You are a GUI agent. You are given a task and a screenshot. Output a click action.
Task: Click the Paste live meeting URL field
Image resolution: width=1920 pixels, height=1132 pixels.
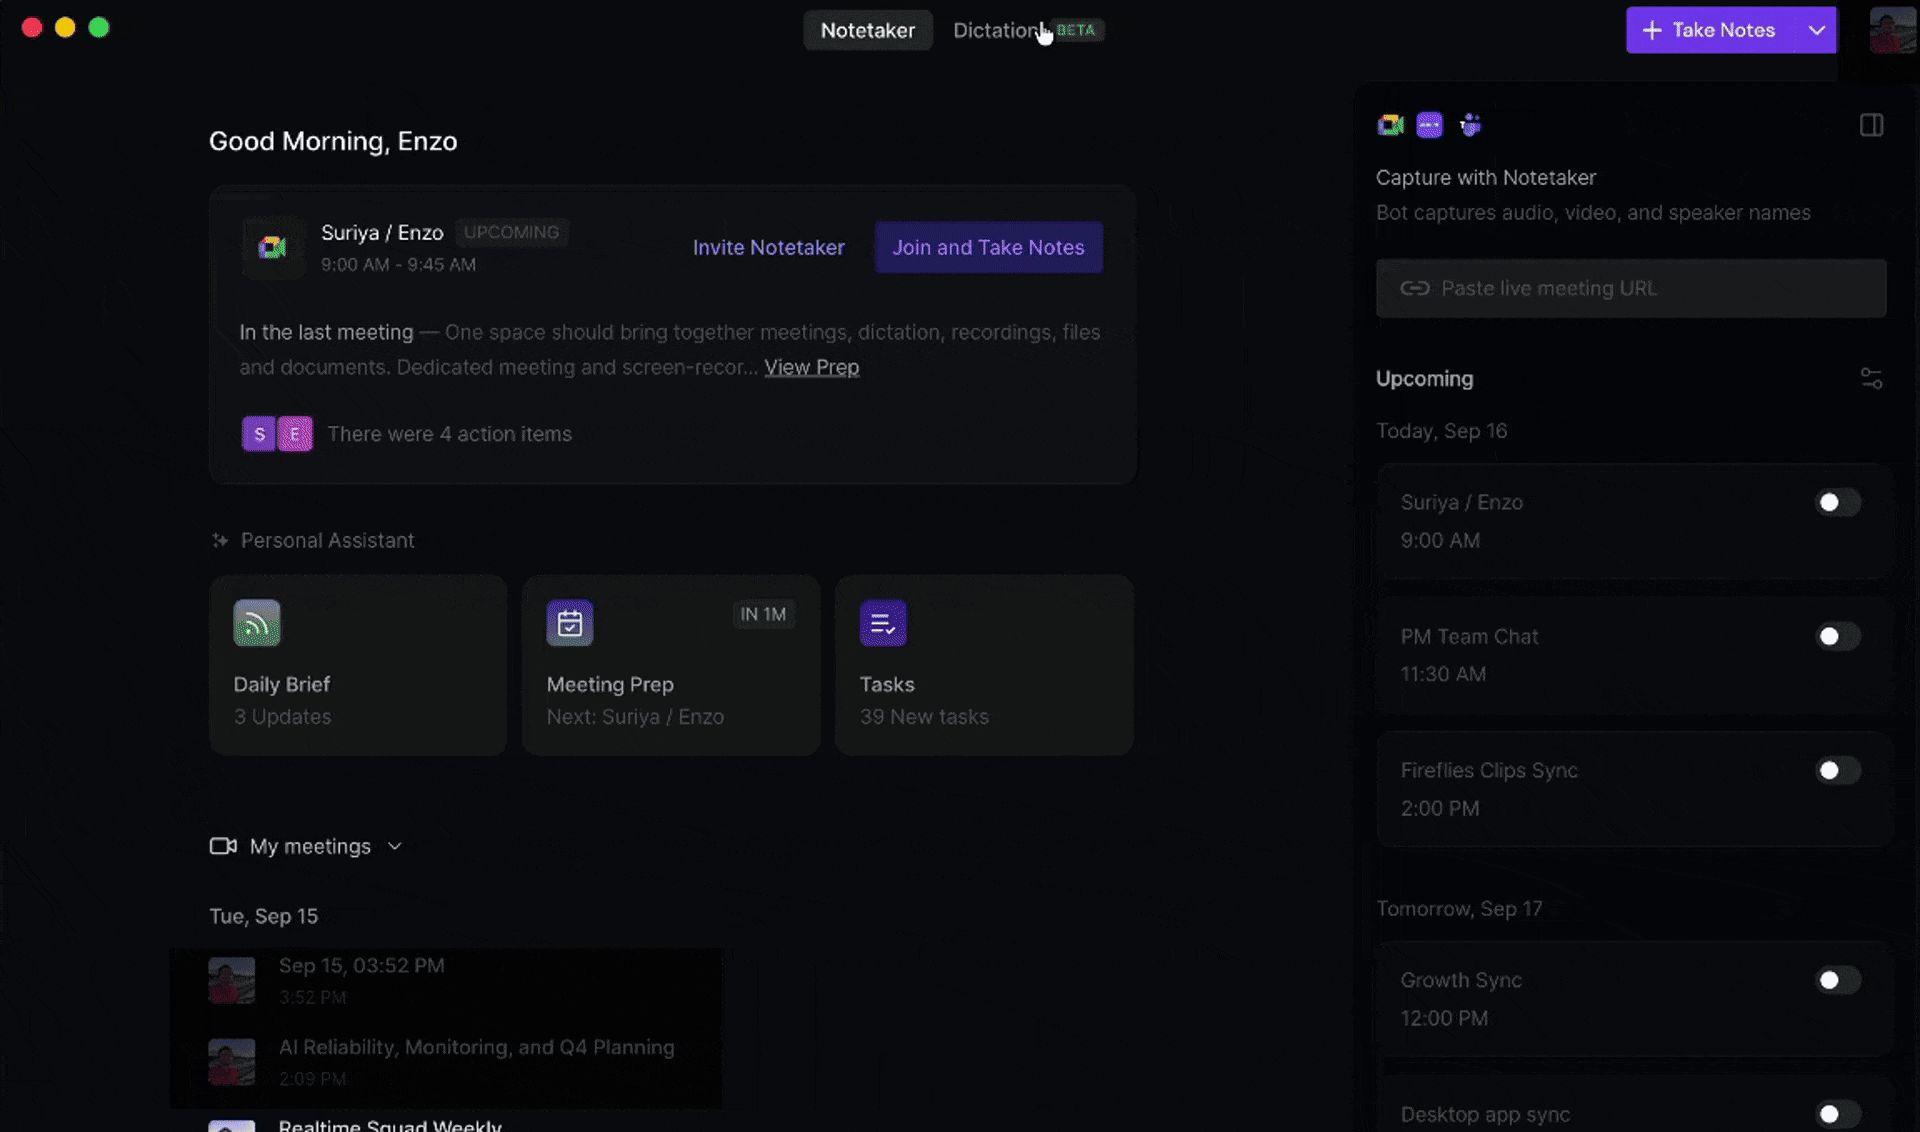click(1631, 288)
